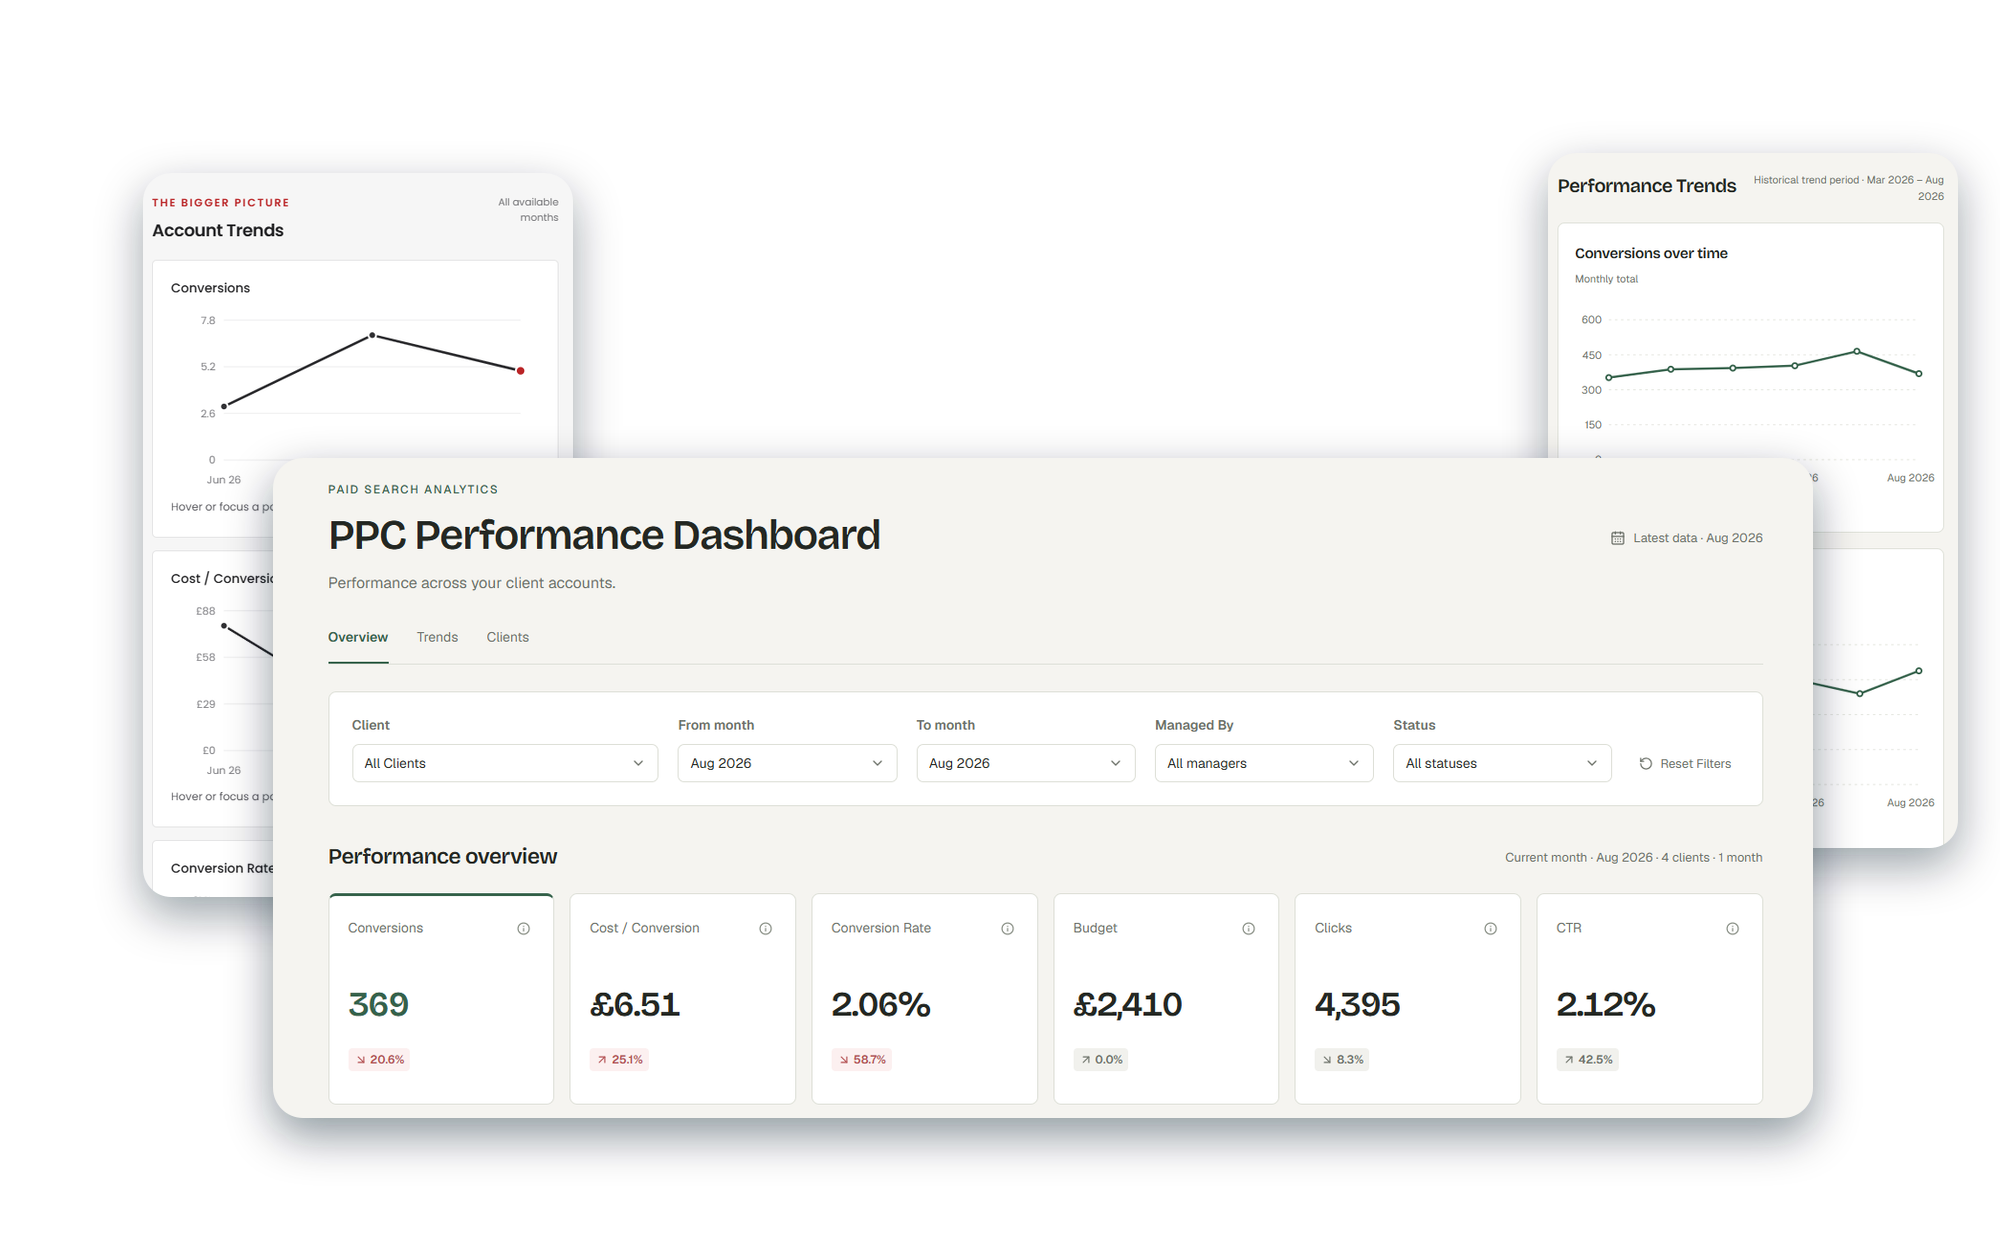
Task: Click the reset arrow icon in filters
Action: pyautogui.click(x=1645, y=763)
